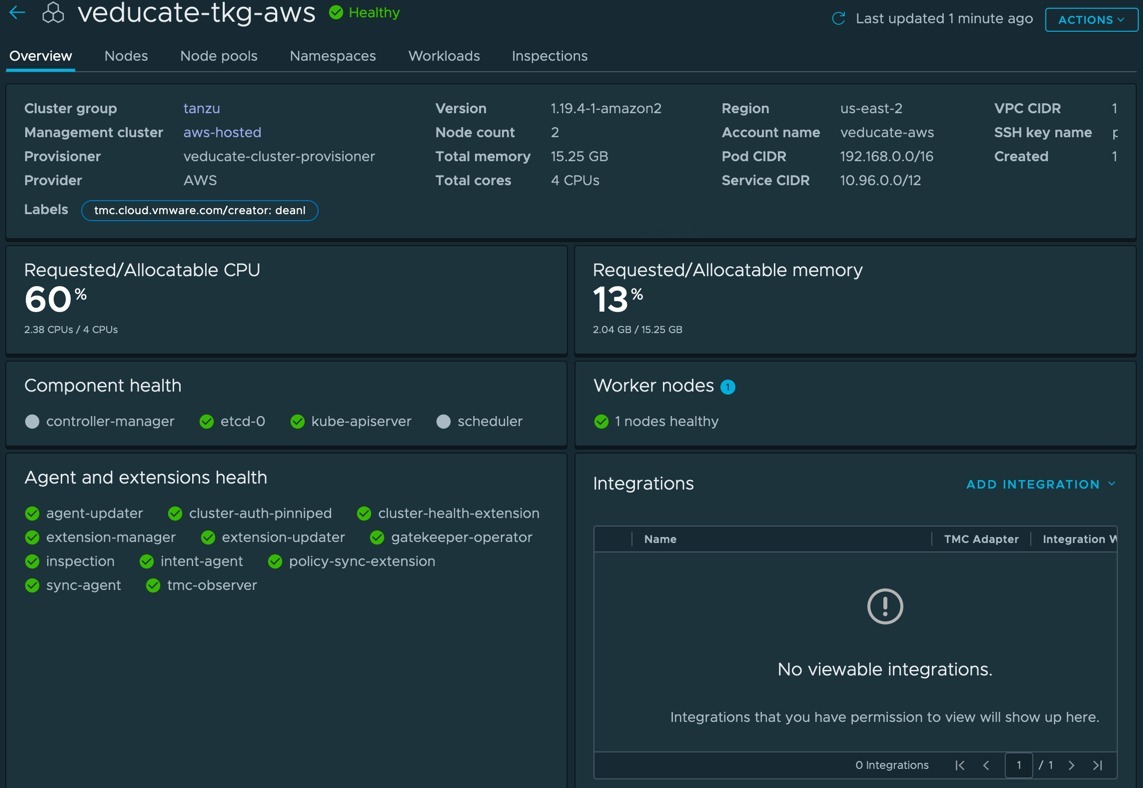The width and height of the screenshot is (1143, 788).
Task: Sort by TMC Adapter column header
Action: coord(981,539)
